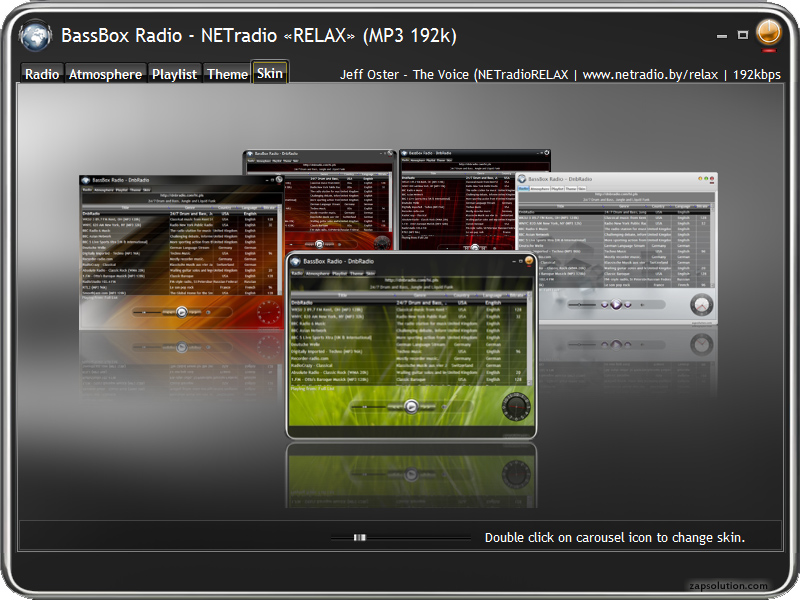800x600 pixels.
Task: Minimize the BassBox Radio window
Action: (721, 36)
